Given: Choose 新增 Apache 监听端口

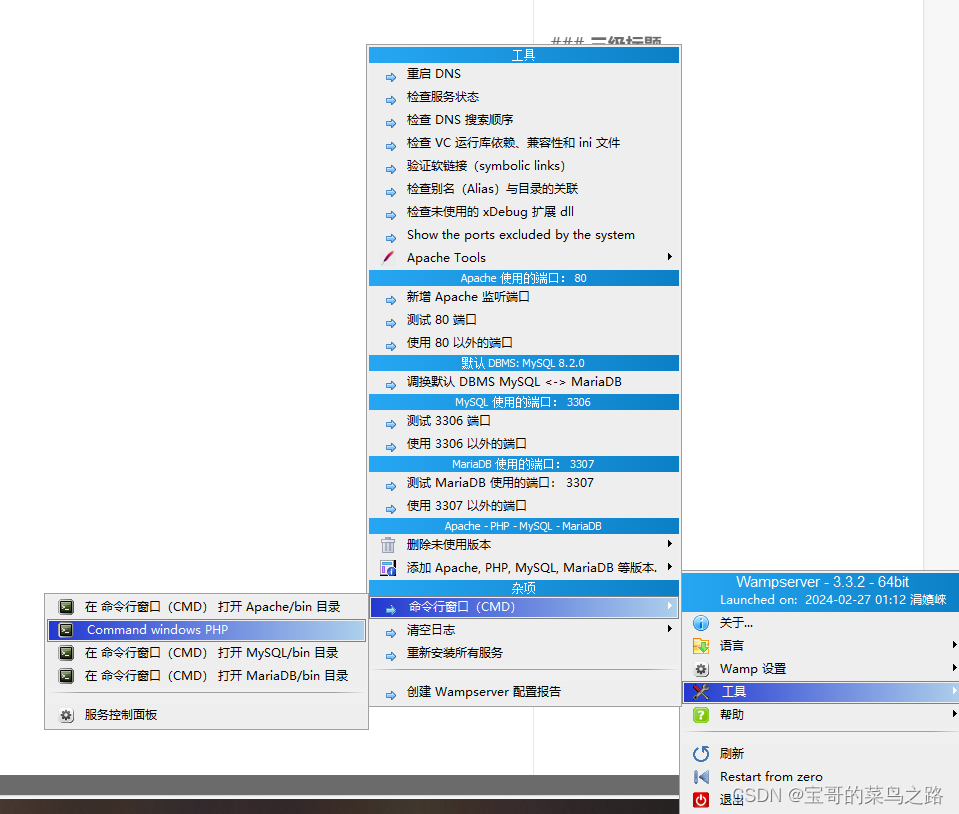Looking at the screenshot, I should (524, 297).
